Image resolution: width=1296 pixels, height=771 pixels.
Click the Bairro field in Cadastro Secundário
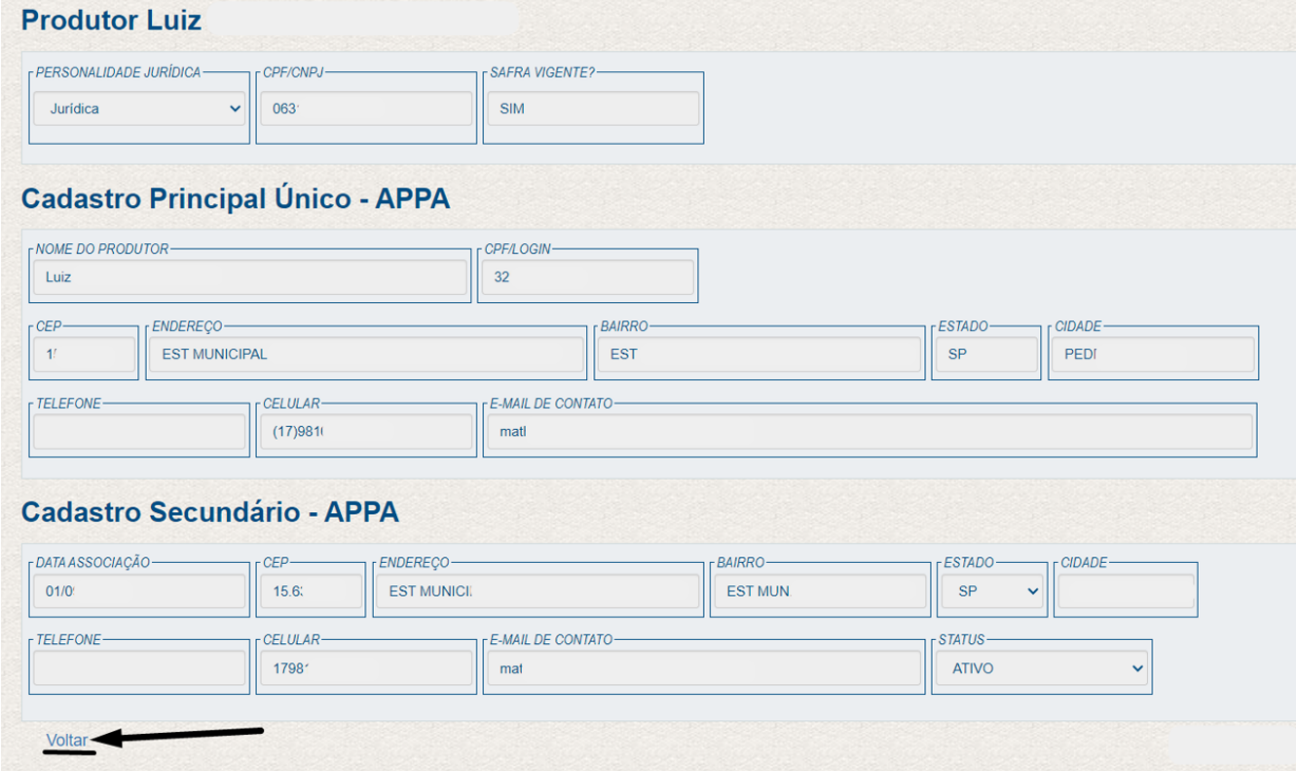820,591
